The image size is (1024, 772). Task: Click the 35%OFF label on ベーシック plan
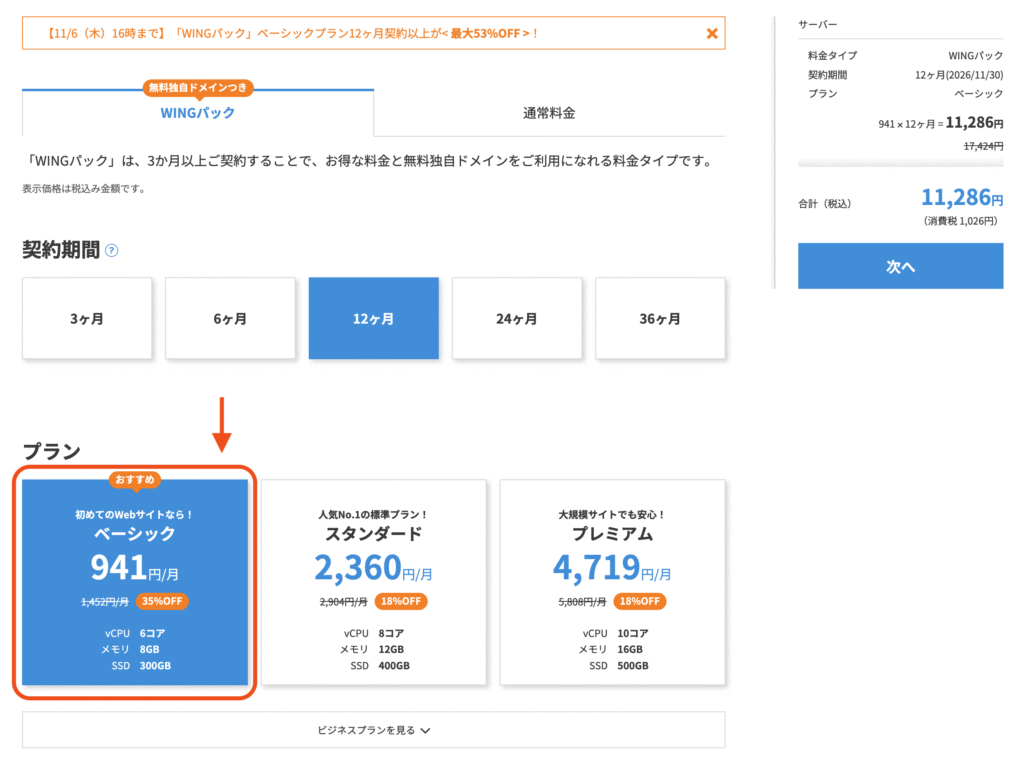164,602
